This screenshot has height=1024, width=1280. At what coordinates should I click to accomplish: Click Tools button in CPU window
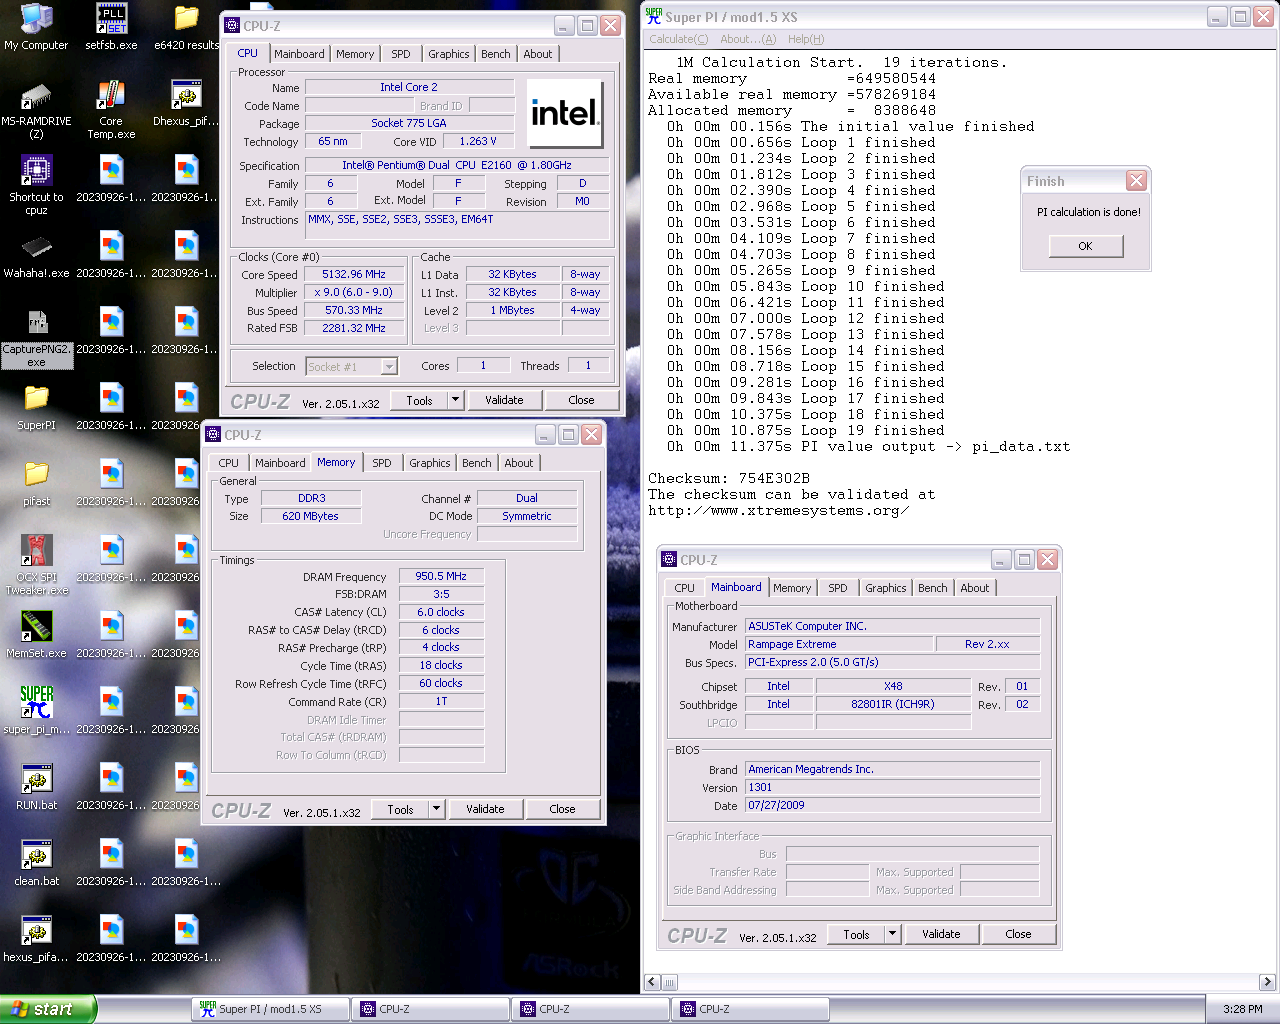pos(419,400)
